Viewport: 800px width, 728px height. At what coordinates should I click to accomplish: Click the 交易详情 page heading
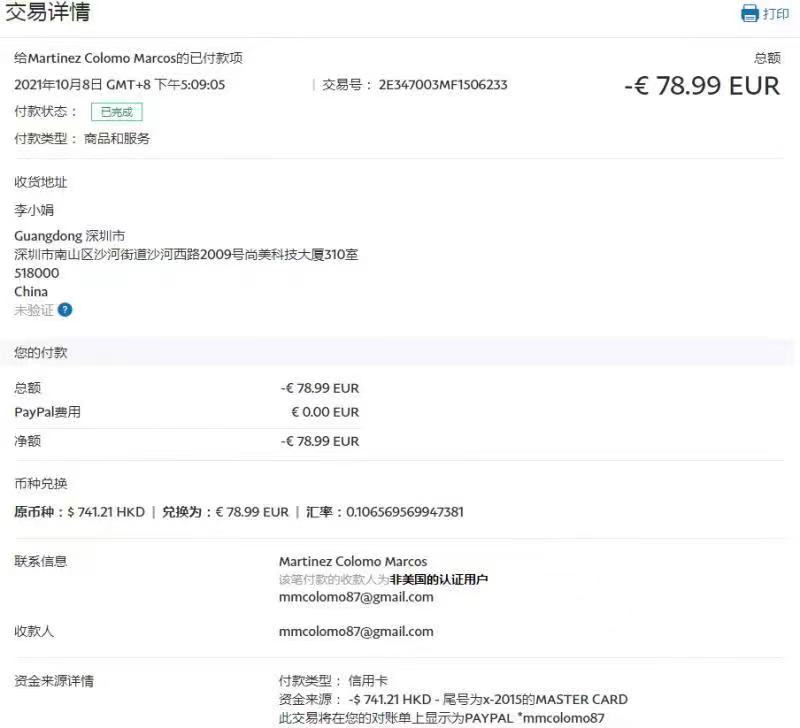47,12
